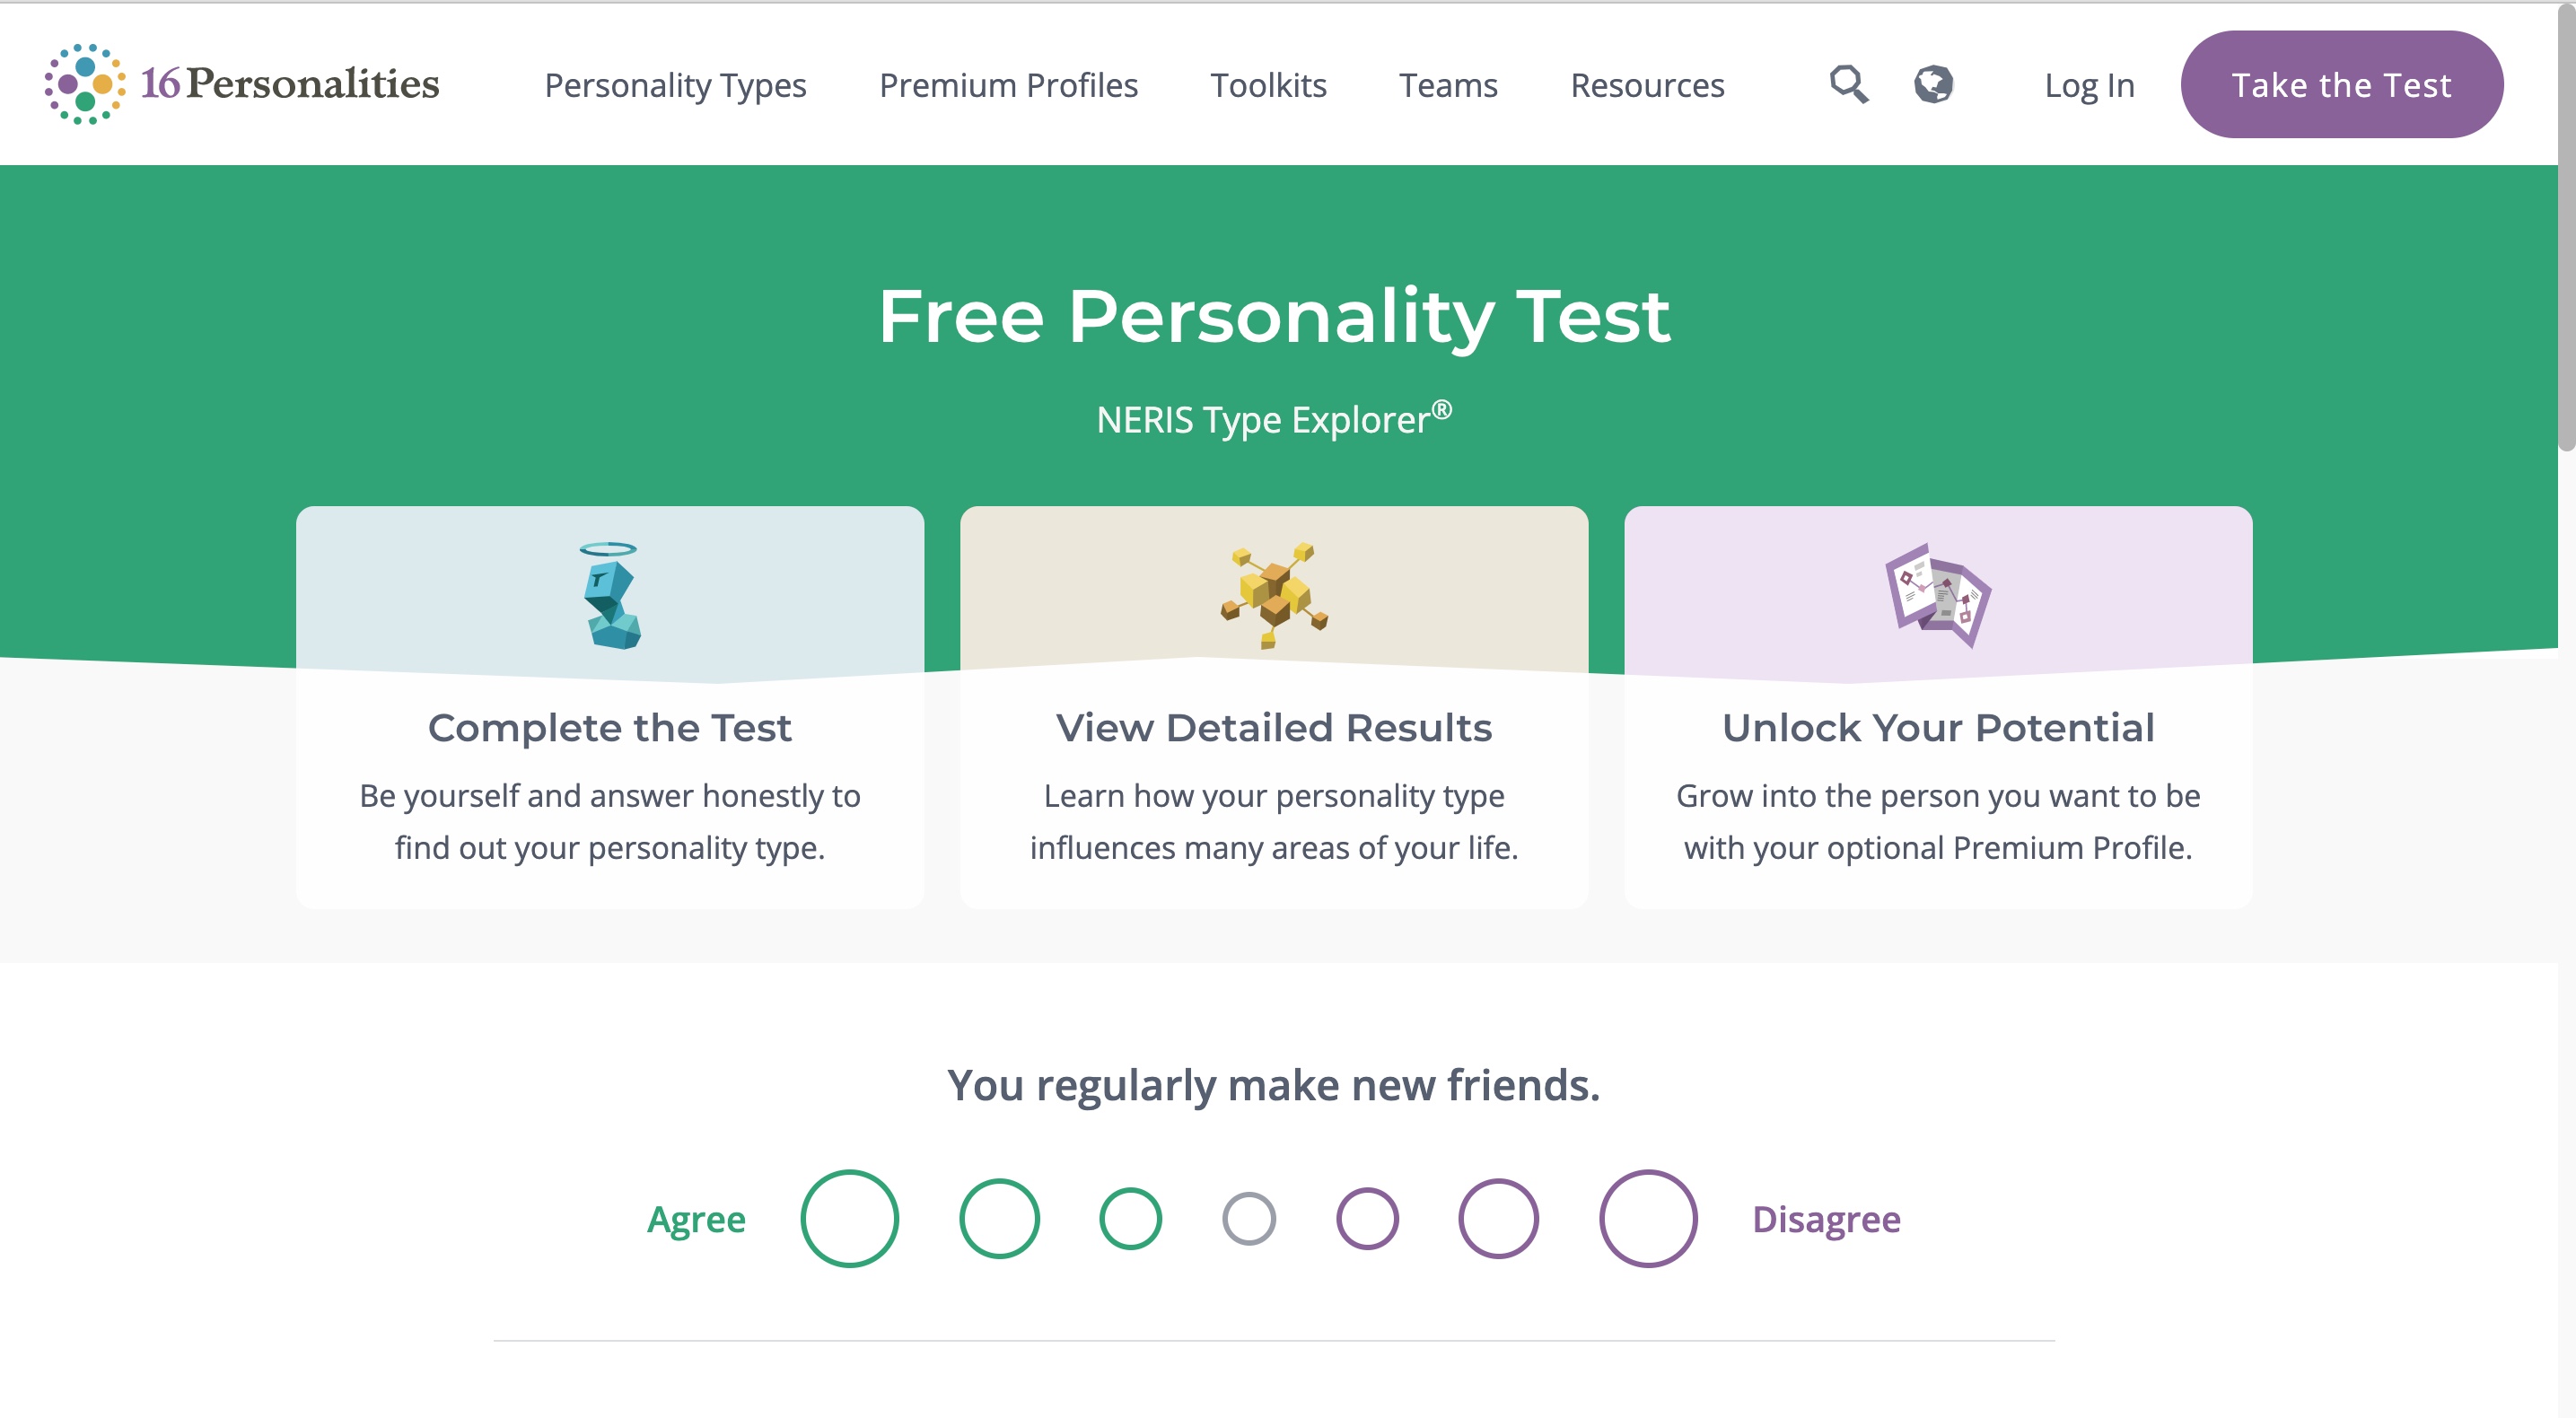Select the largest green Agree circle
2576x1418 pixels.
click(x=849, y=1218)
